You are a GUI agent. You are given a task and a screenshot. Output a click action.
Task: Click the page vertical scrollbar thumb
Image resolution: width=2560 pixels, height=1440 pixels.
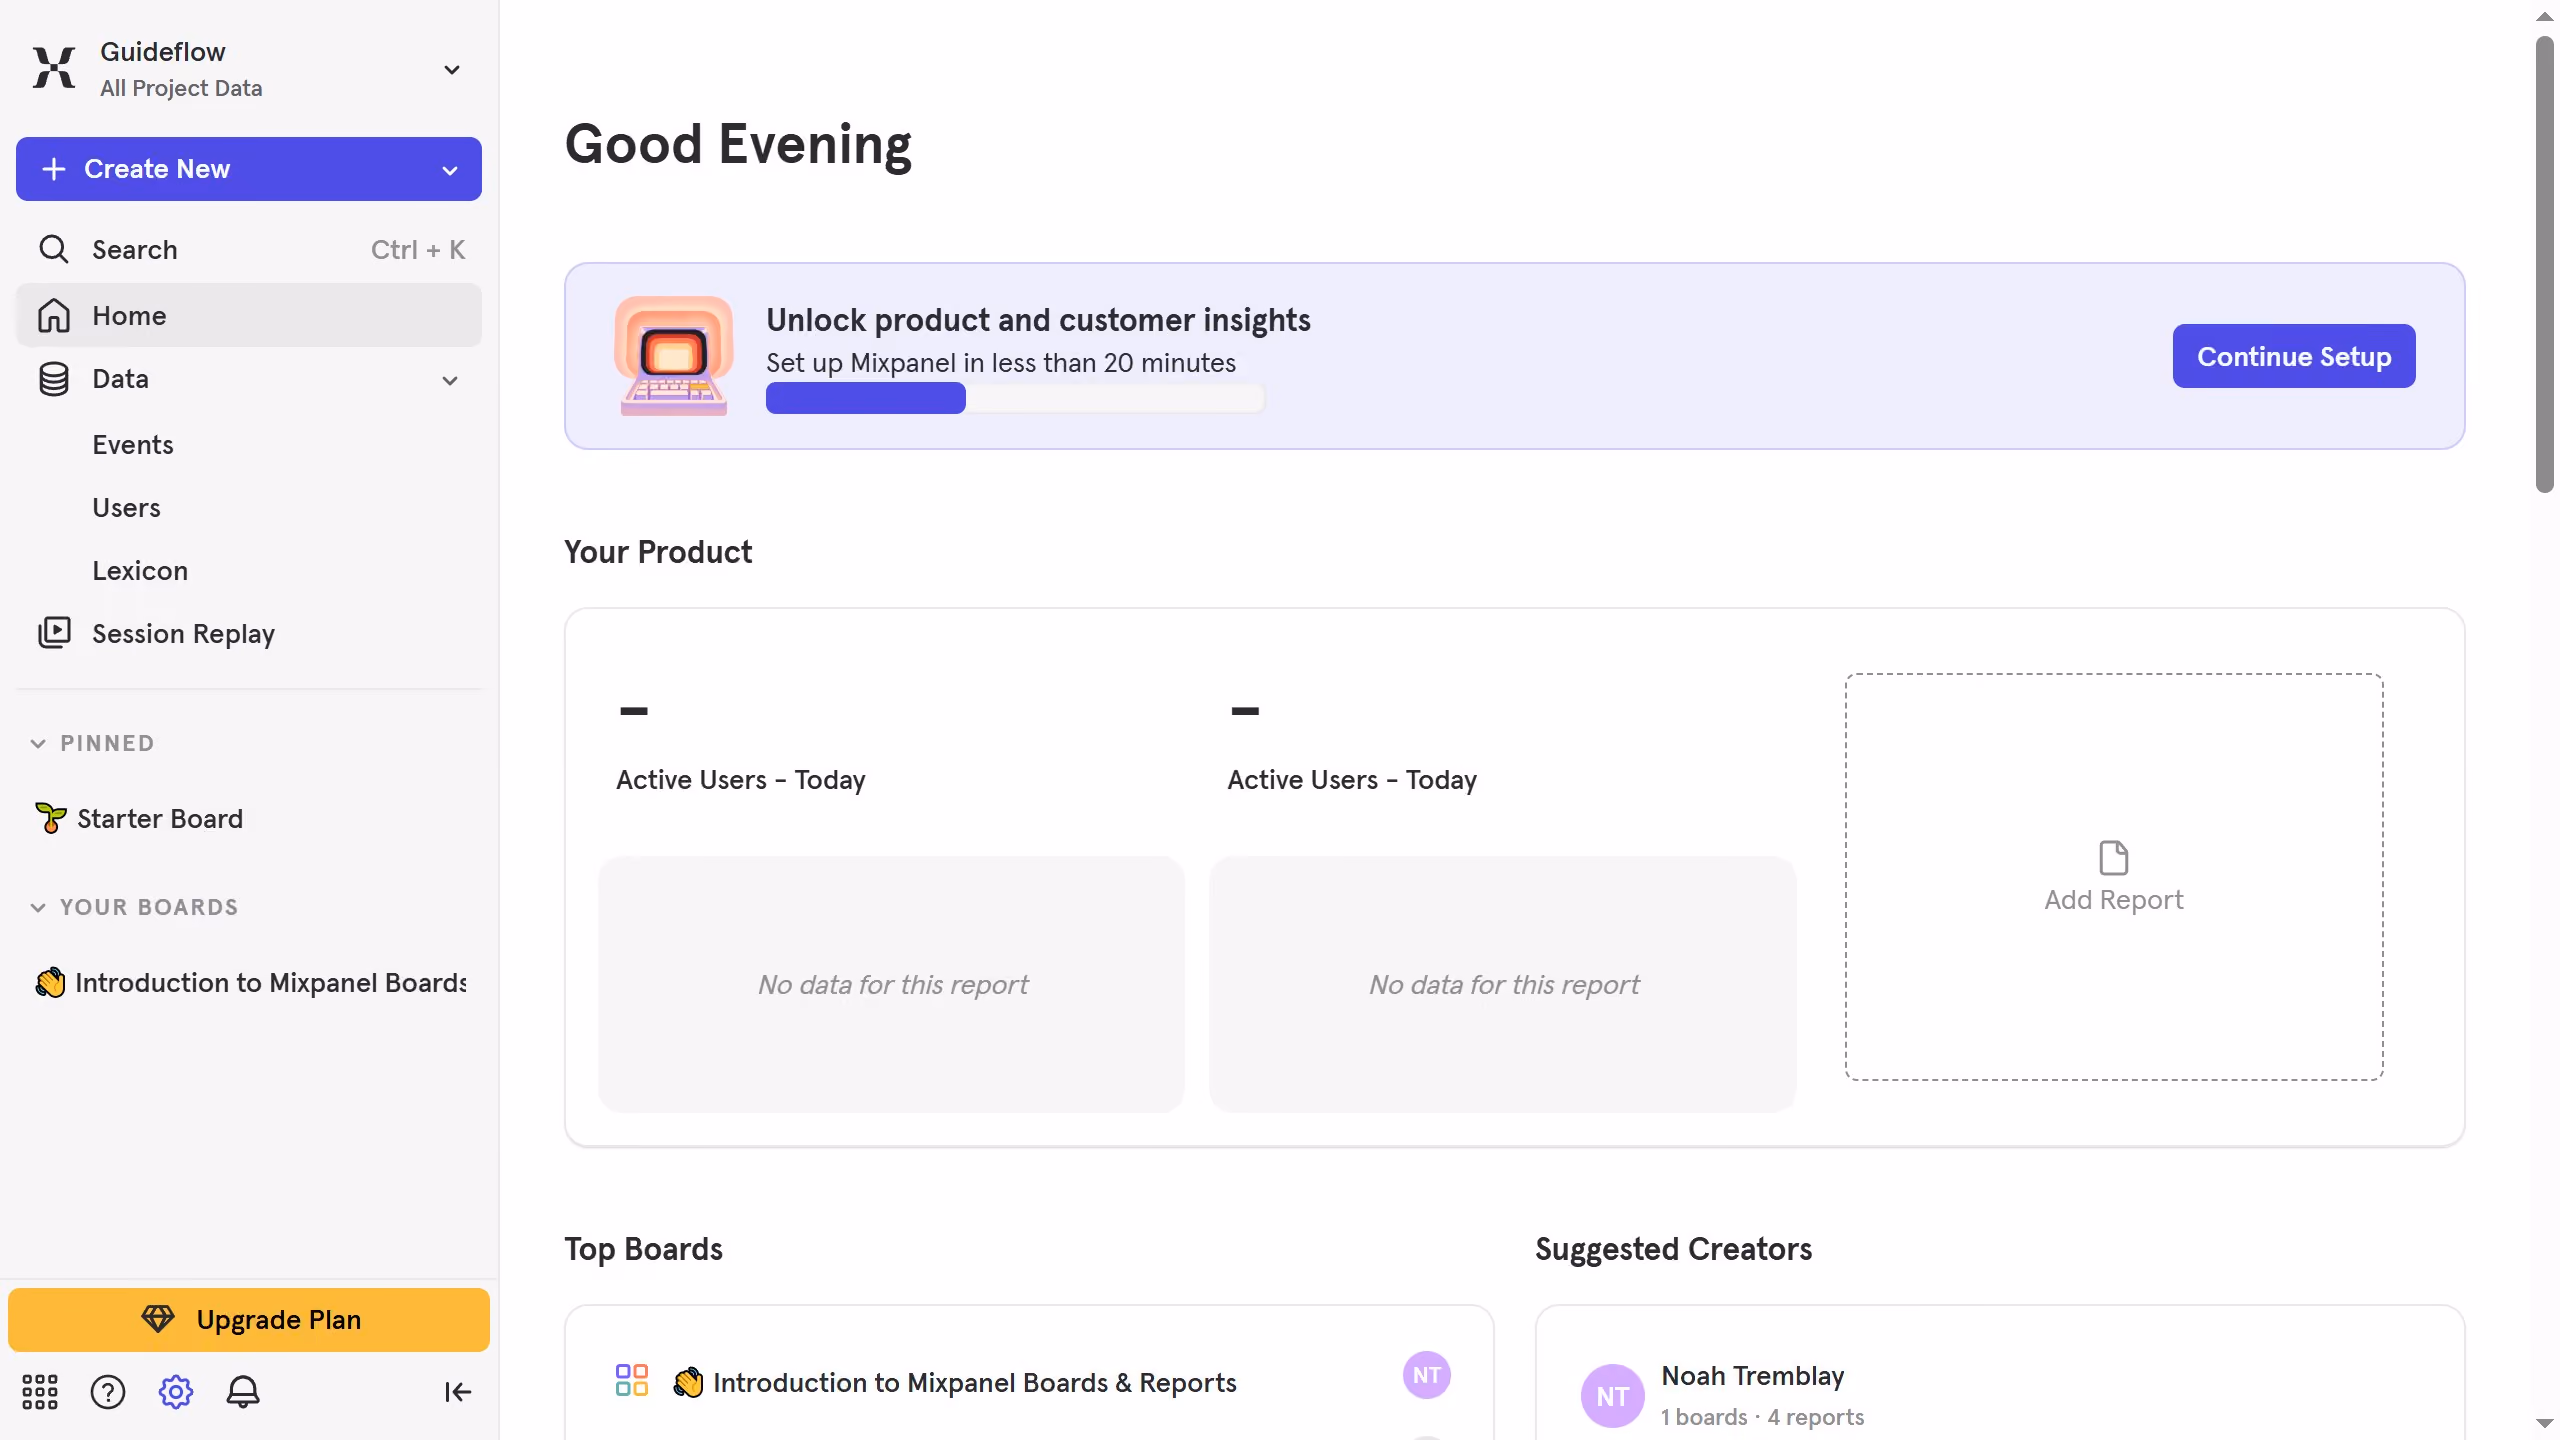click(2544, 264)
